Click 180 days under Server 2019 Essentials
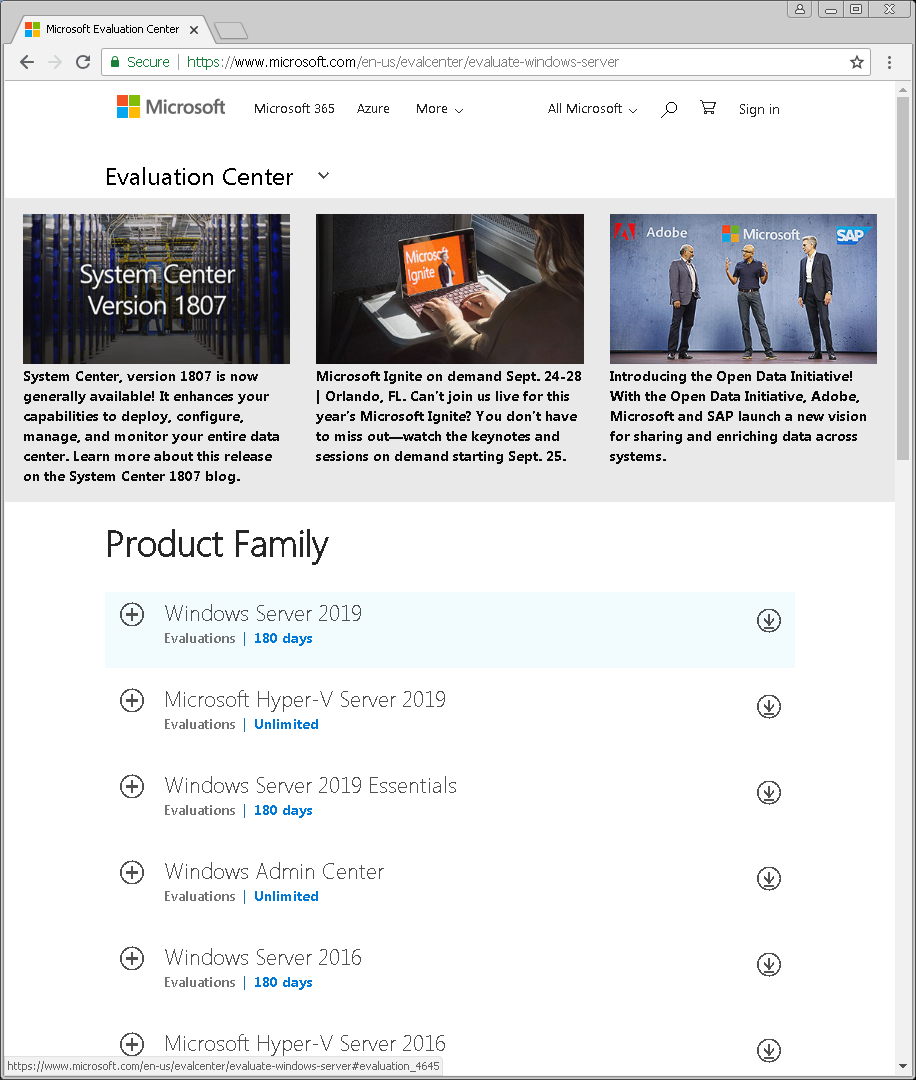Viewport: 916px width, 1080px height. click(283, 811)
